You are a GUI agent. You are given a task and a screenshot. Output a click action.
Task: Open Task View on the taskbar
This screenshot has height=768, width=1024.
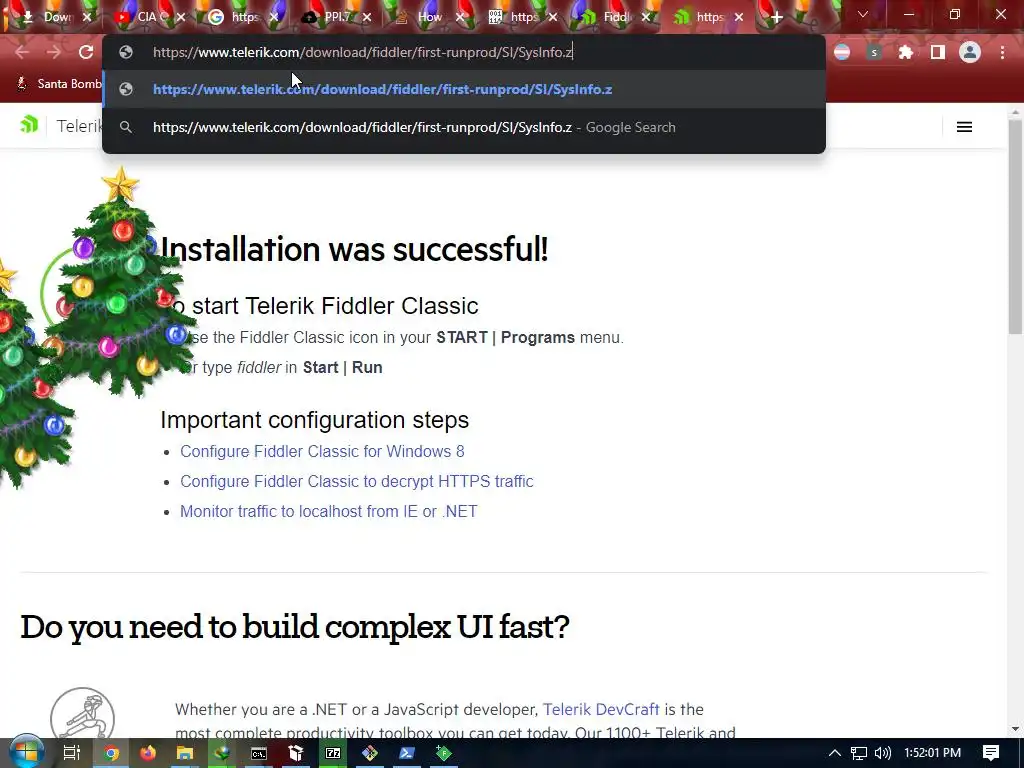71,753
